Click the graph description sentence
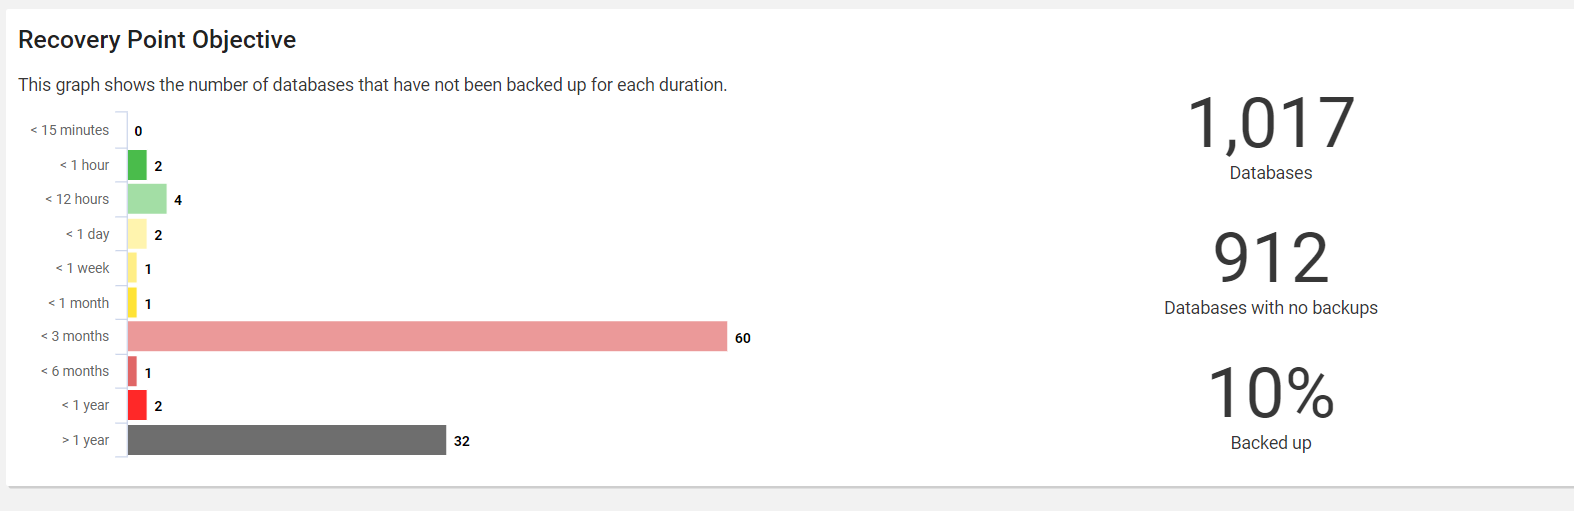Image resolution: width=1574 pixels, height=511 pixels. [x=372, y=85]
